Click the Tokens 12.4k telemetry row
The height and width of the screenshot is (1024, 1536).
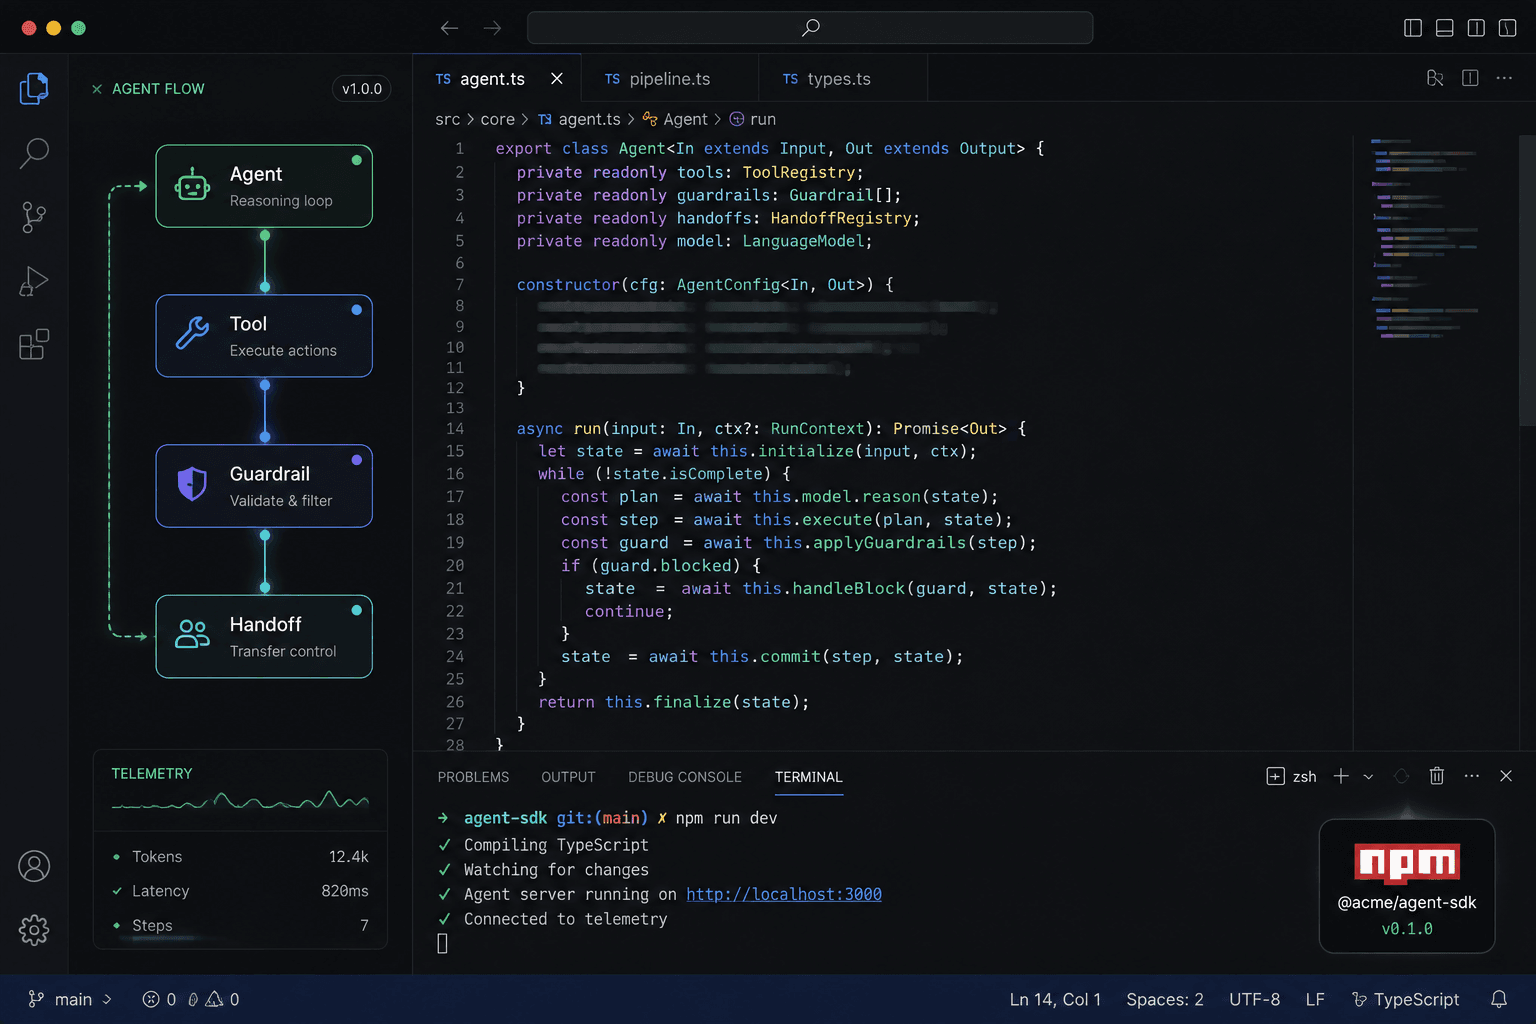point(240,857)
